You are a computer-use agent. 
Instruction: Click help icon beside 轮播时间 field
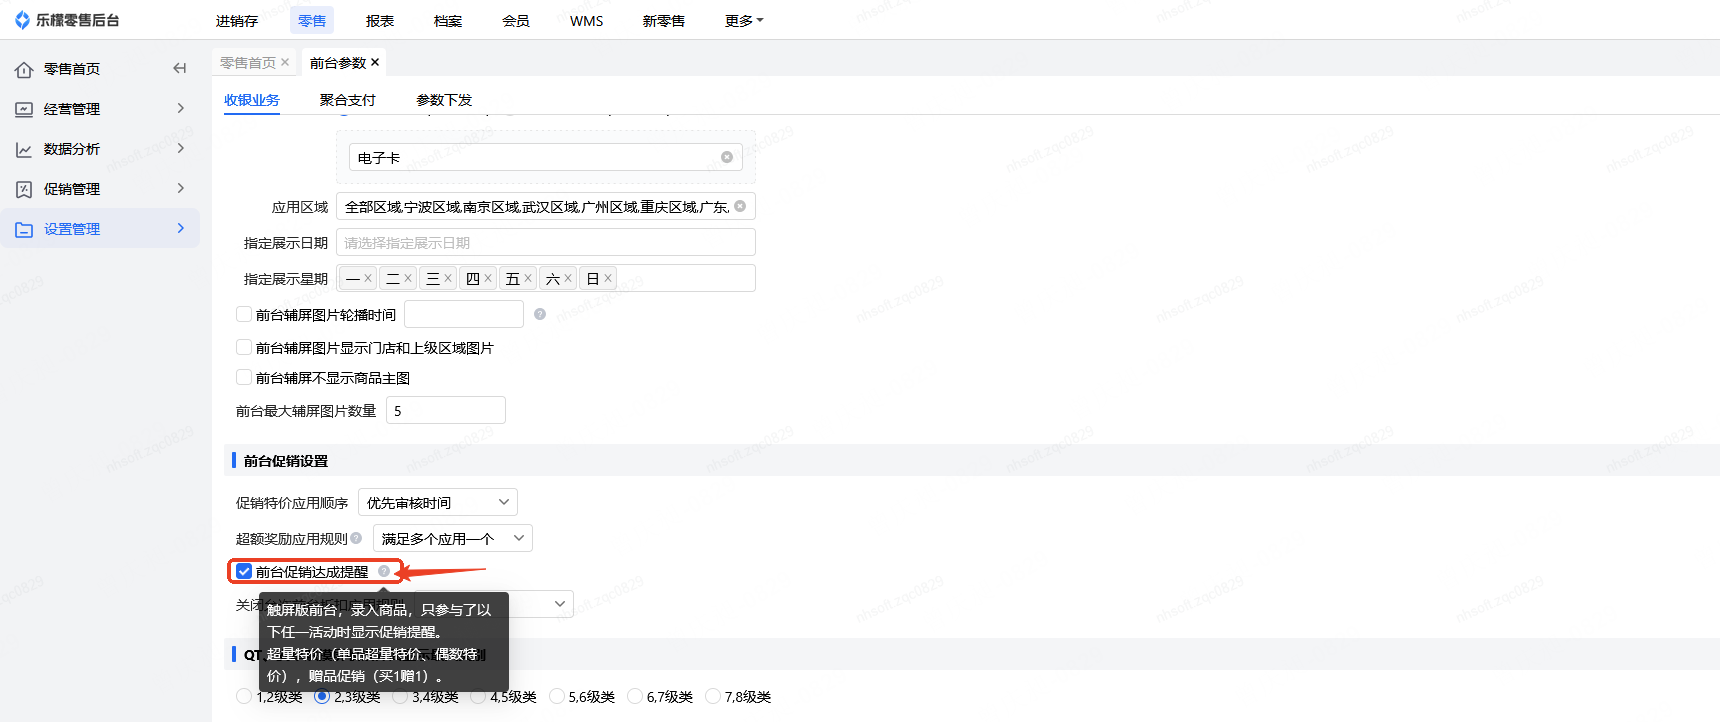point(540,314)
